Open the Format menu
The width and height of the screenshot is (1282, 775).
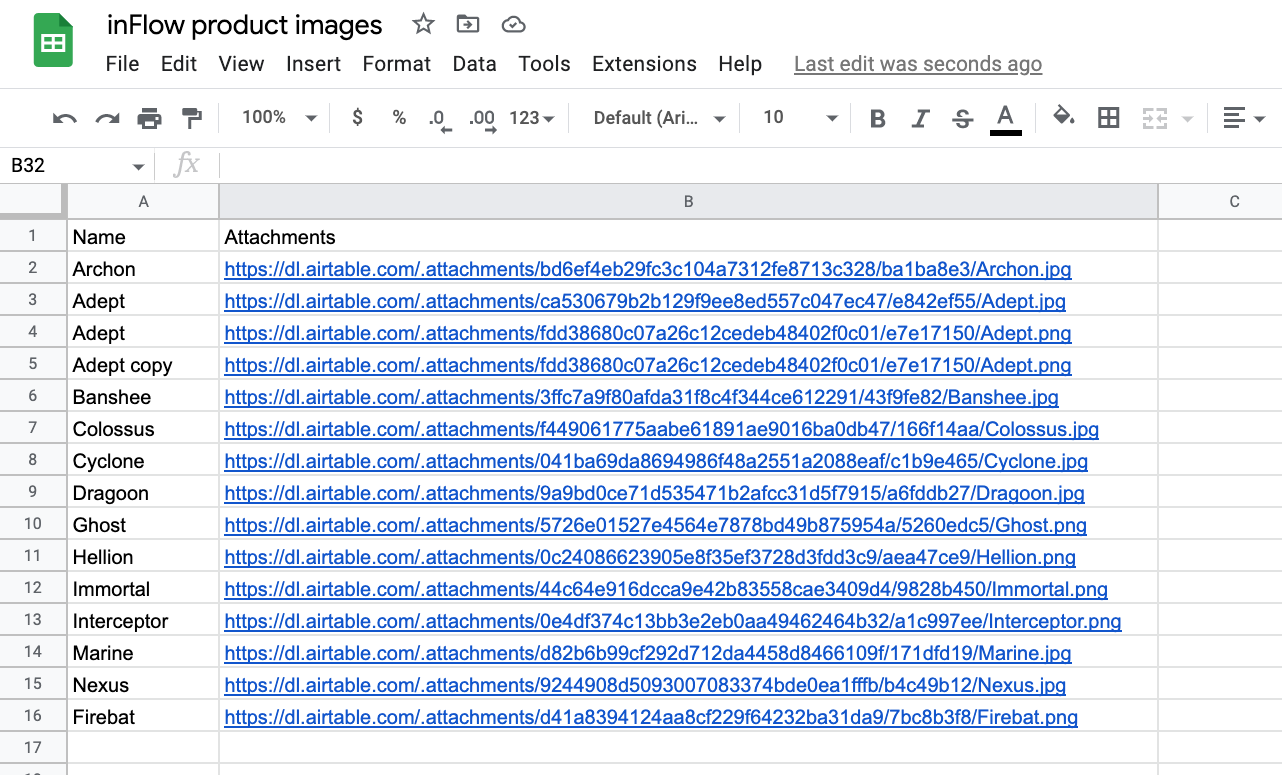(396, 64)
